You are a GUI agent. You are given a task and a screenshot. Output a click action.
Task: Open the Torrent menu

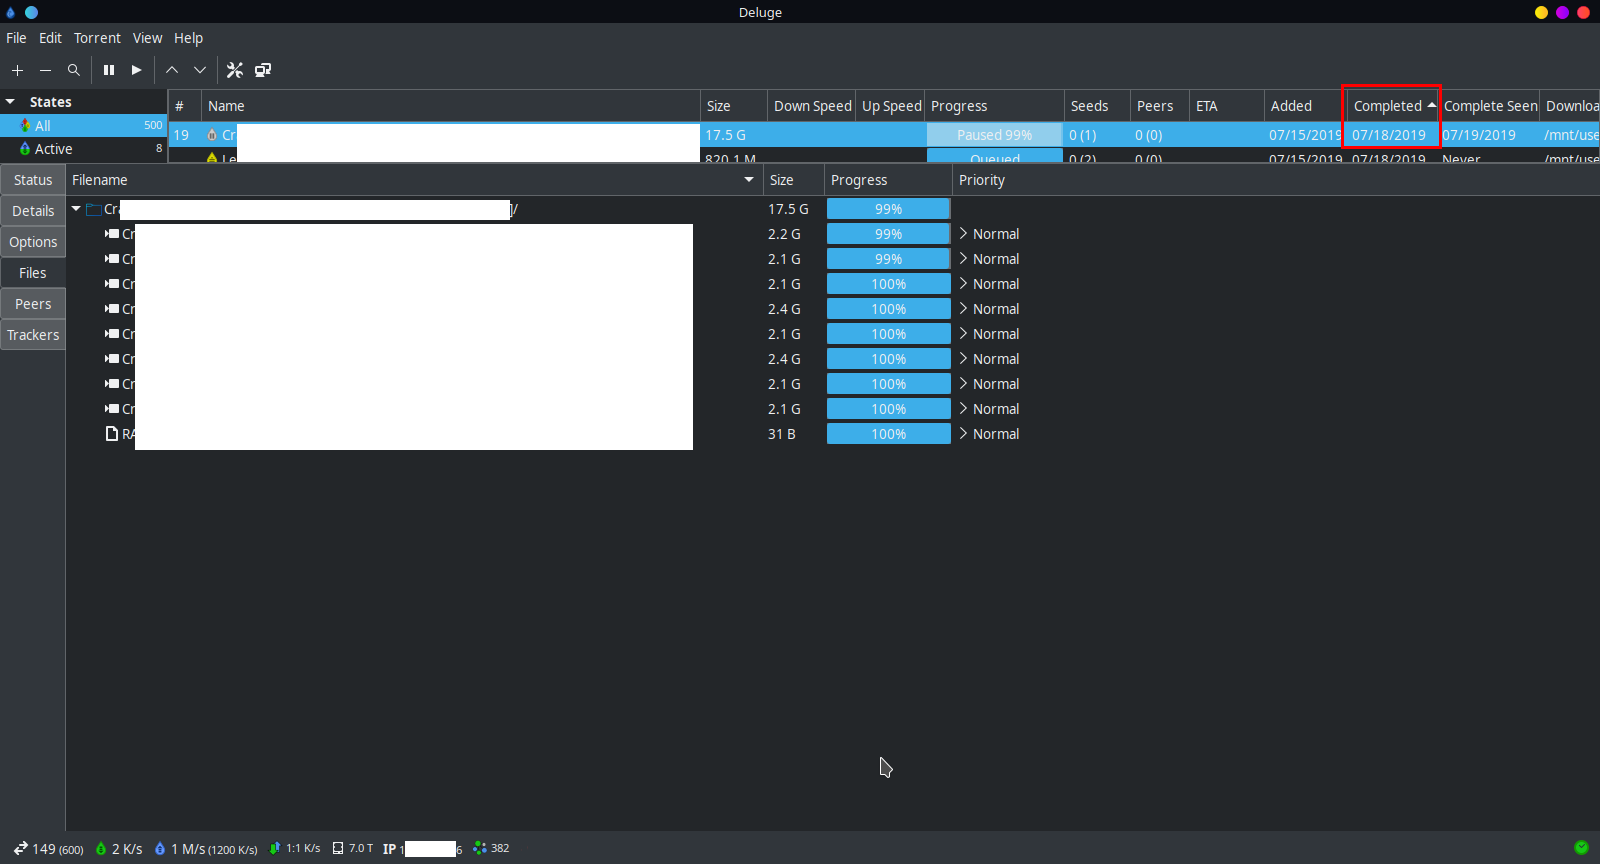click(x=97, y=38)
